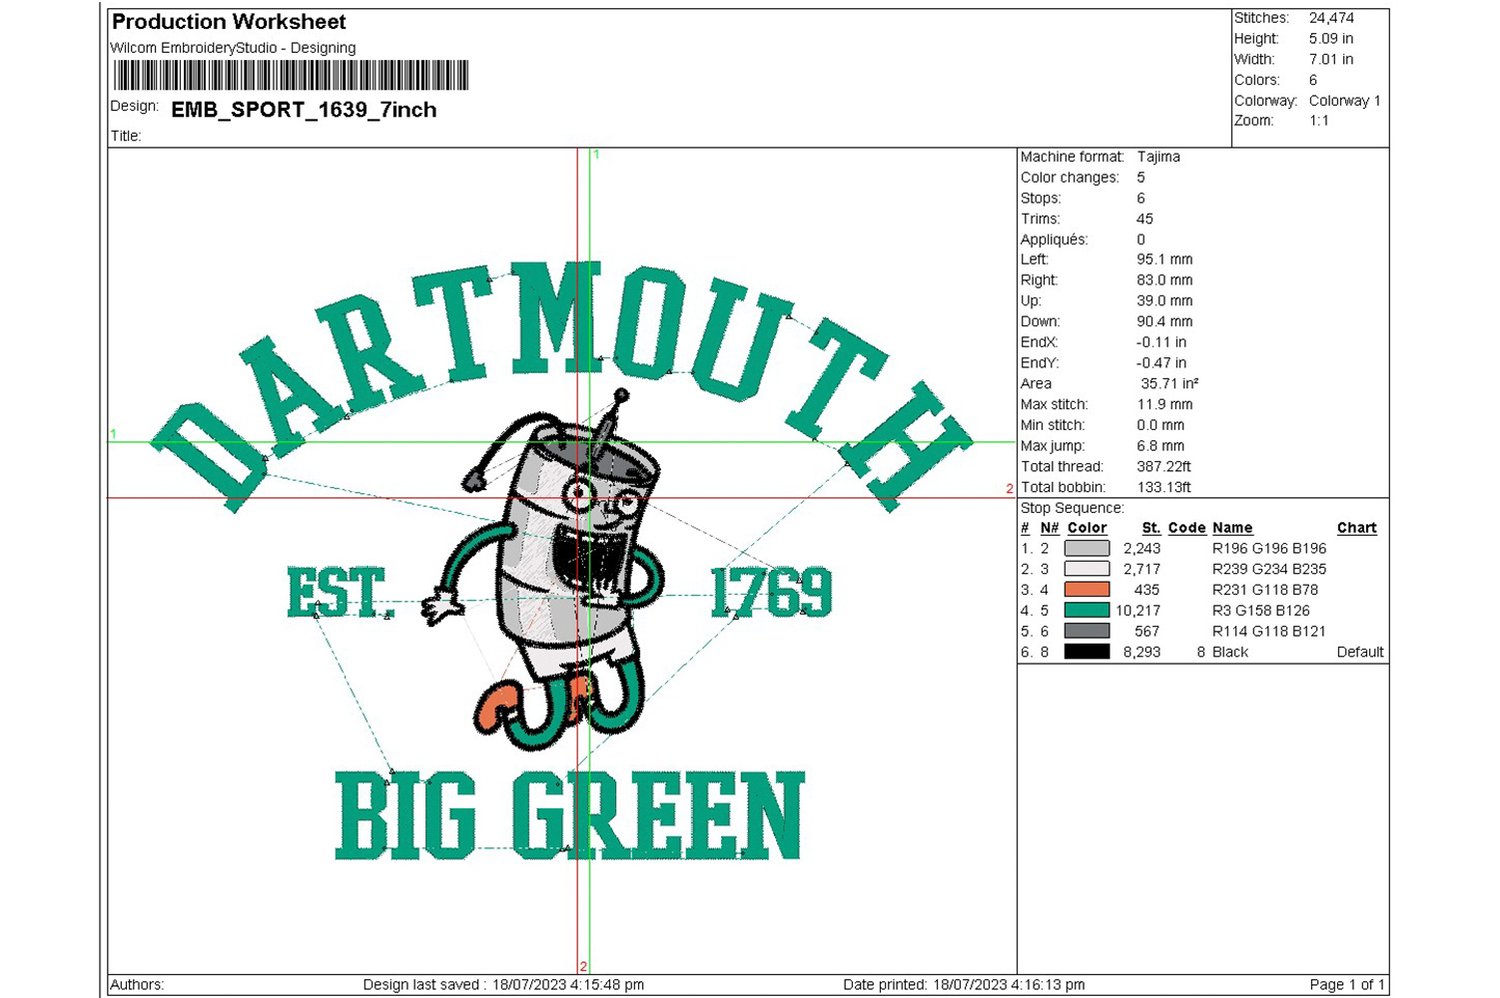This screenshot has height=998, width=1500.
Task: Click the left extent '95.1 mm'
Action: [1165, 260]
